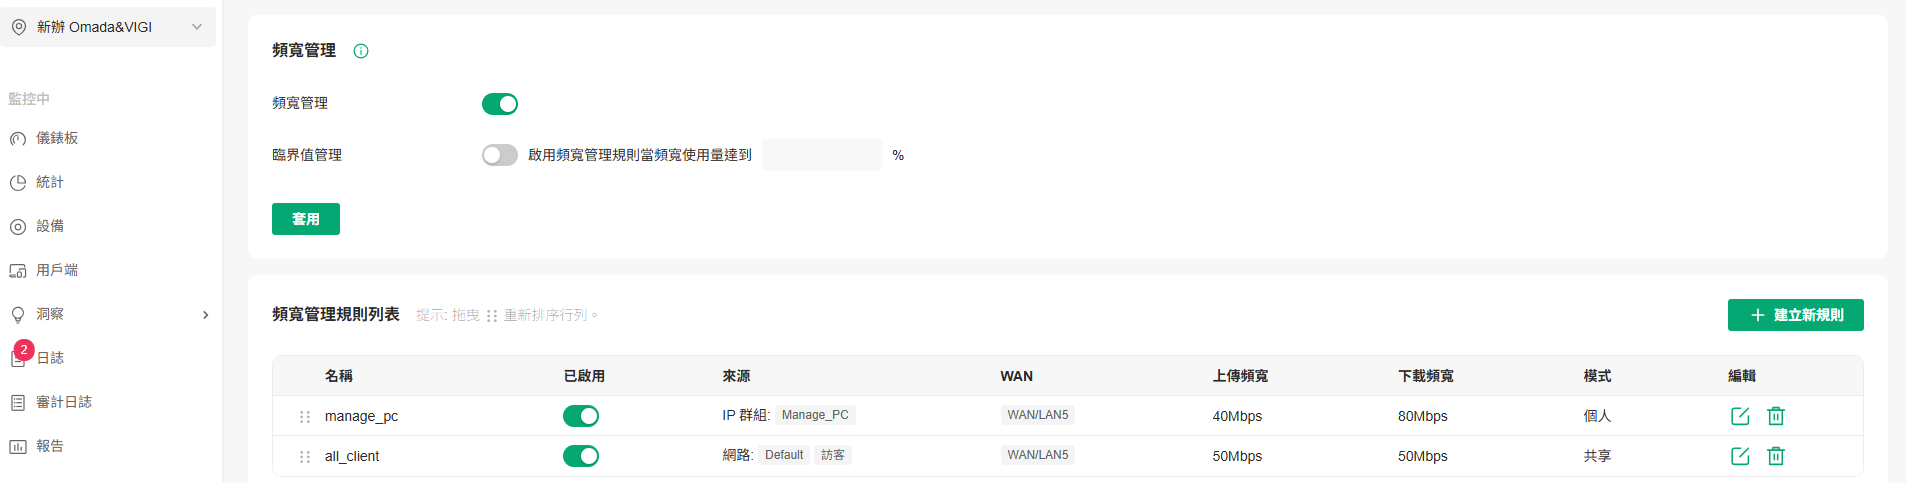Disable the all_client rule toggle

(x=581, y=456)
